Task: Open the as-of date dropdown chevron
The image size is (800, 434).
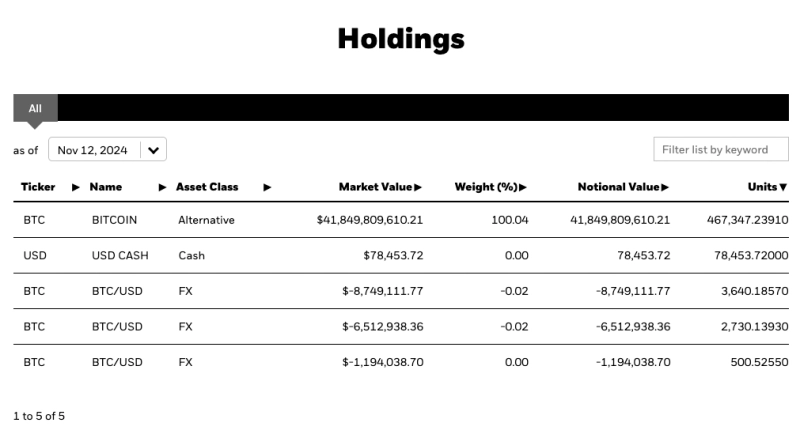Action: pos(153,150)
